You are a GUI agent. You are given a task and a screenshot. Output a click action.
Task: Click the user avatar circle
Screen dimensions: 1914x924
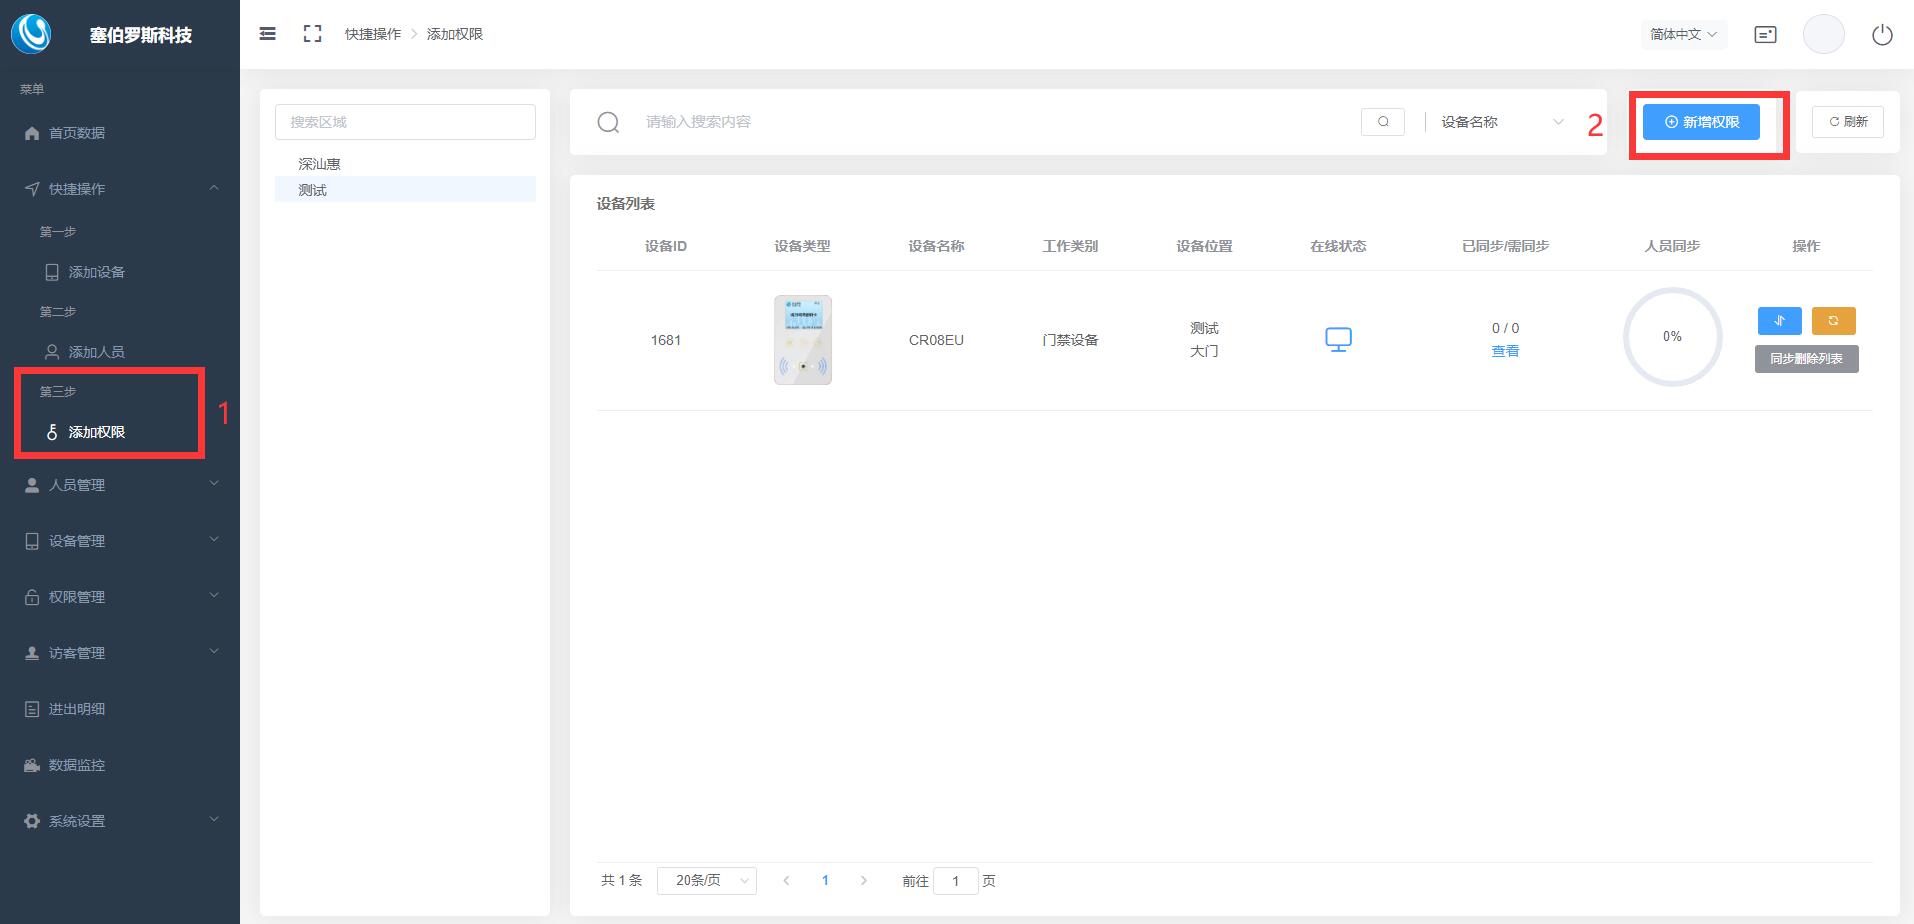coord(1823,35)
